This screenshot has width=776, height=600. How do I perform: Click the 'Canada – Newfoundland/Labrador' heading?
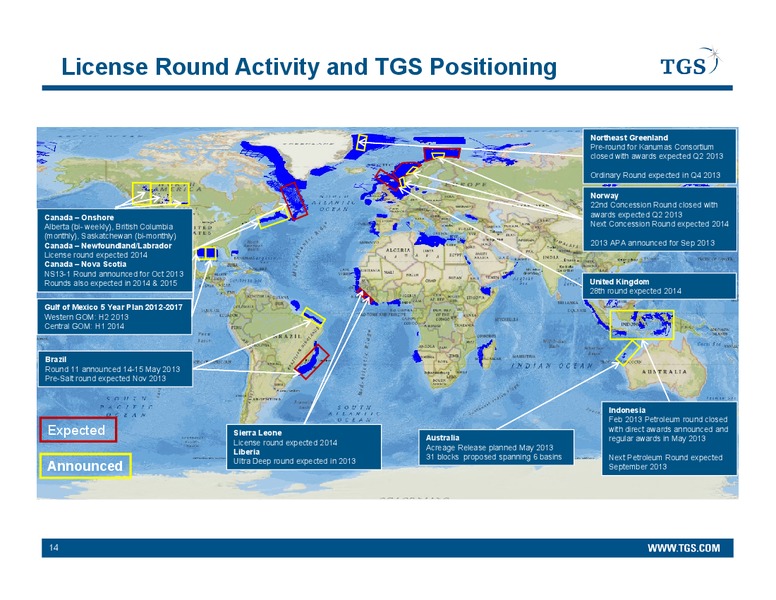[108, 246]
